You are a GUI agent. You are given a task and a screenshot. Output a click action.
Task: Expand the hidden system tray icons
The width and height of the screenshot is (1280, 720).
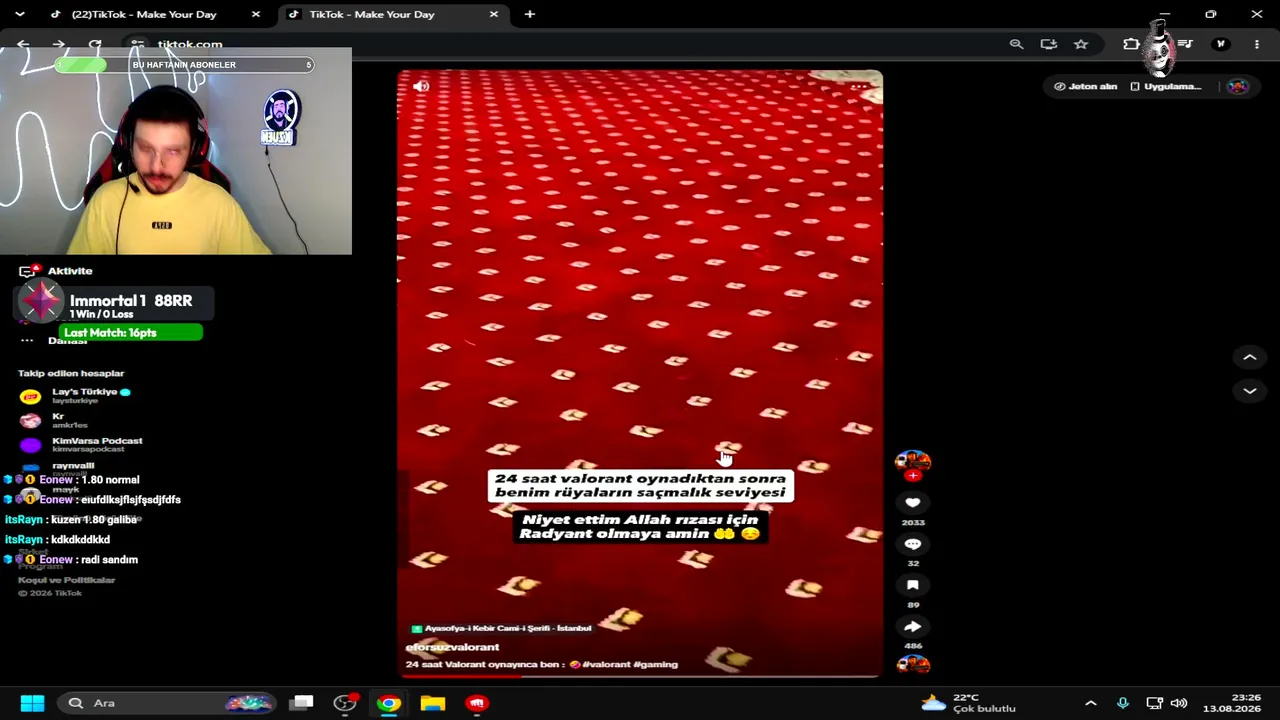click(x=1090, y=703)
